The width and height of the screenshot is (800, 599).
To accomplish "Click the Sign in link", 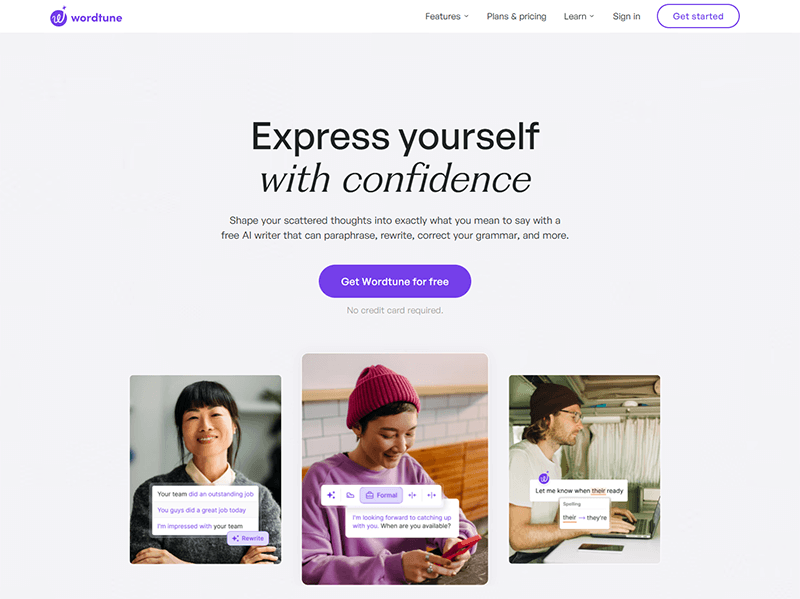I will (x=626, y=16).
